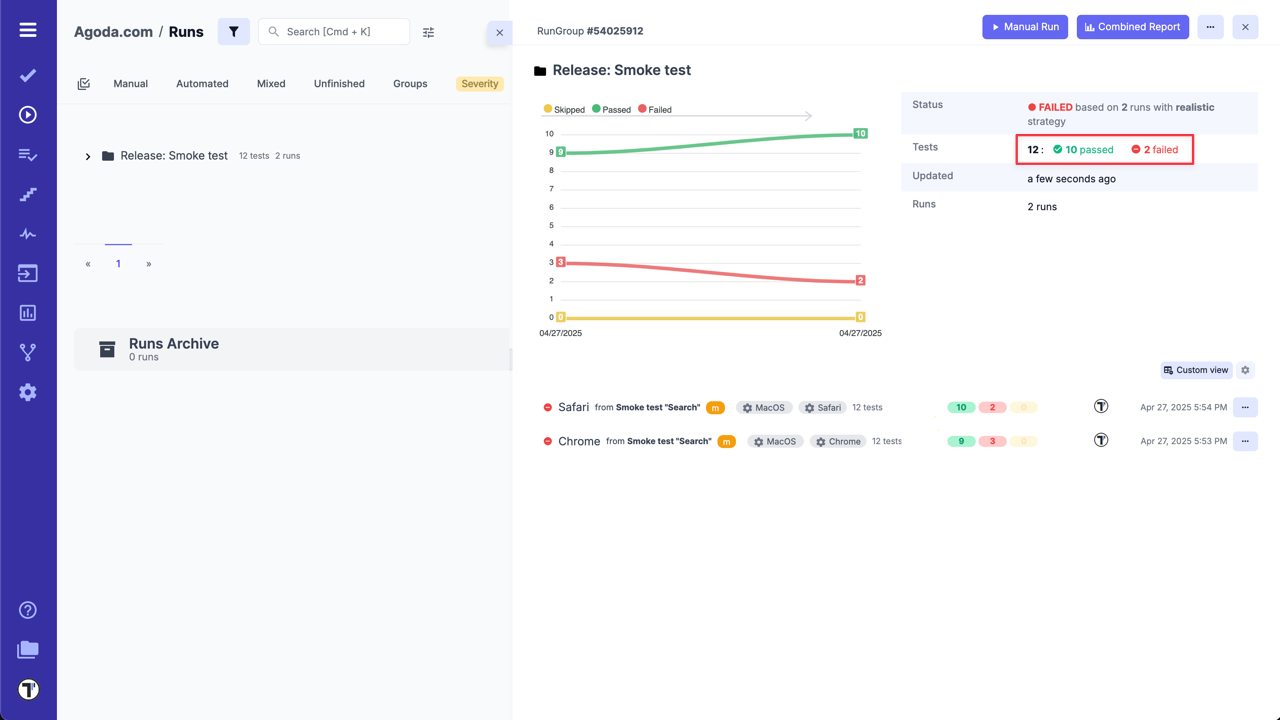Select the Groups tab
The width and height of the screenshot is (1280, 720).
pyautogui.click(x=410, y=84)
